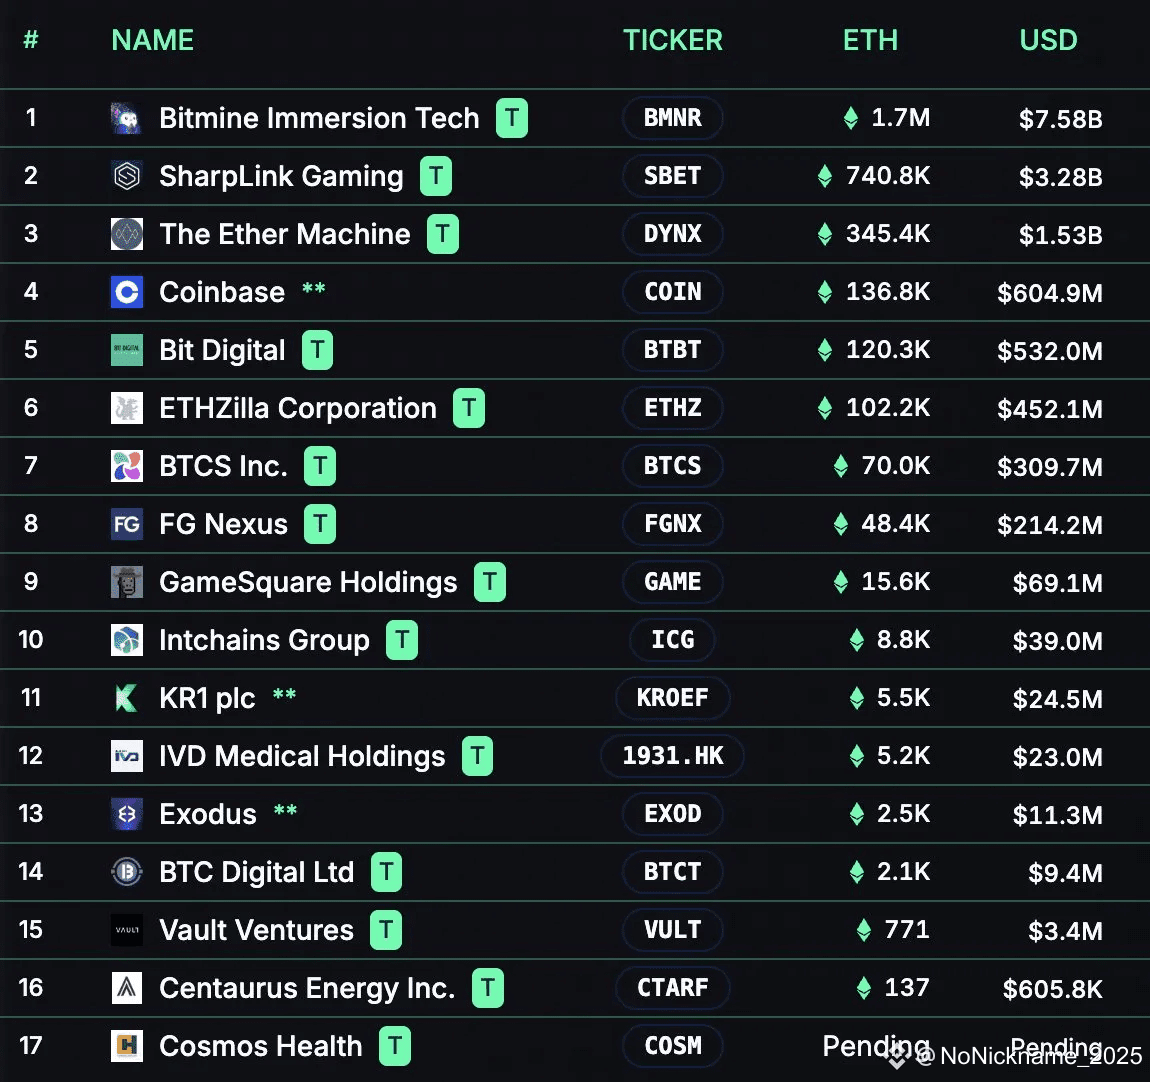Screen dimensions: 1150x1082
Task: Click the FG Nexus logo icon
Action: (126, 524)
